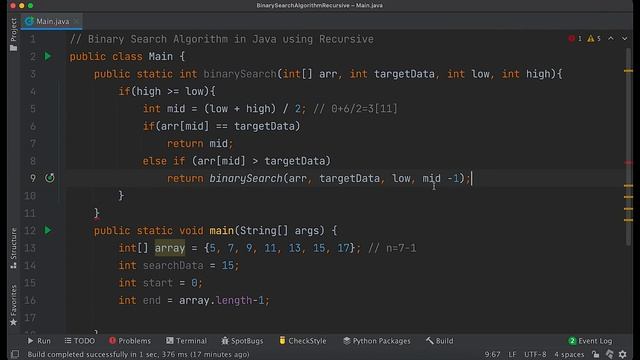Open the Favorites tool window
Image resolution: width=640 pixels, height=360 pixels.
[x=13, y=305]
